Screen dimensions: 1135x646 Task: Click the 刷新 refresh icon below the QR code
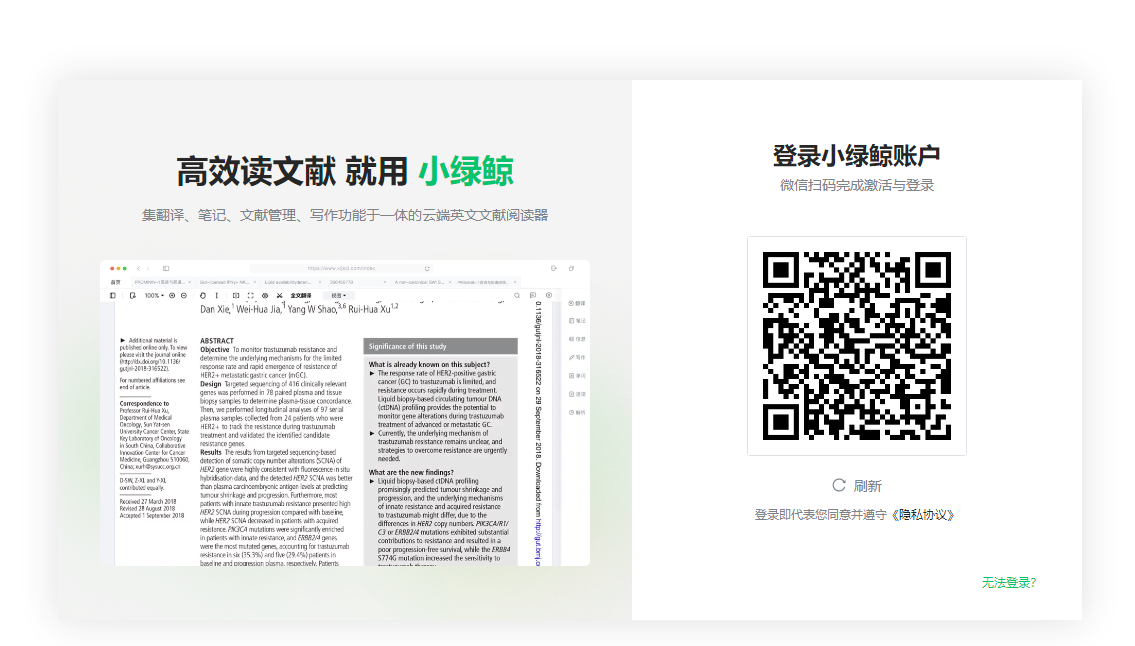point(838,485)
